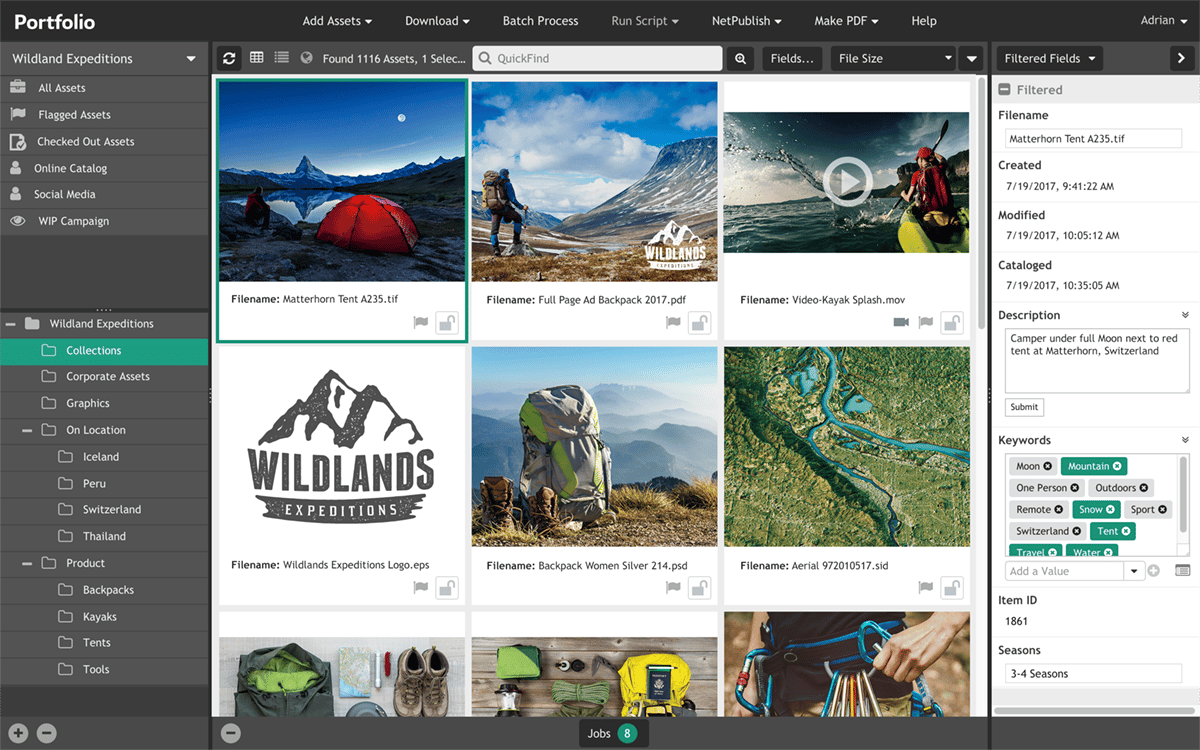
Task: Open the File Size sort dropdown
Action: 894,59
